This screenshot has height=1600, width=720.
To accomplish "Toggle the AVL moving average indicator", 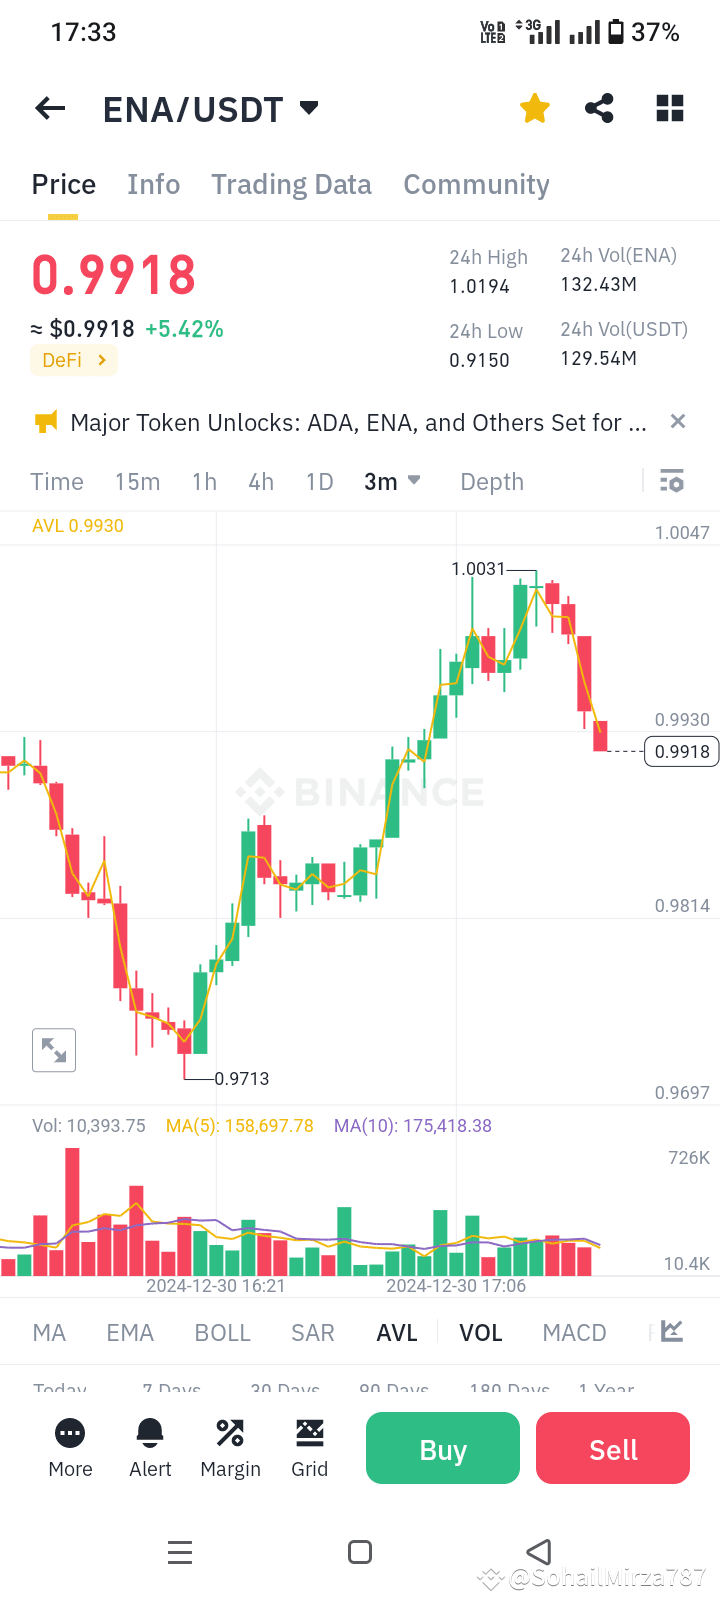I will point(396,1332).
